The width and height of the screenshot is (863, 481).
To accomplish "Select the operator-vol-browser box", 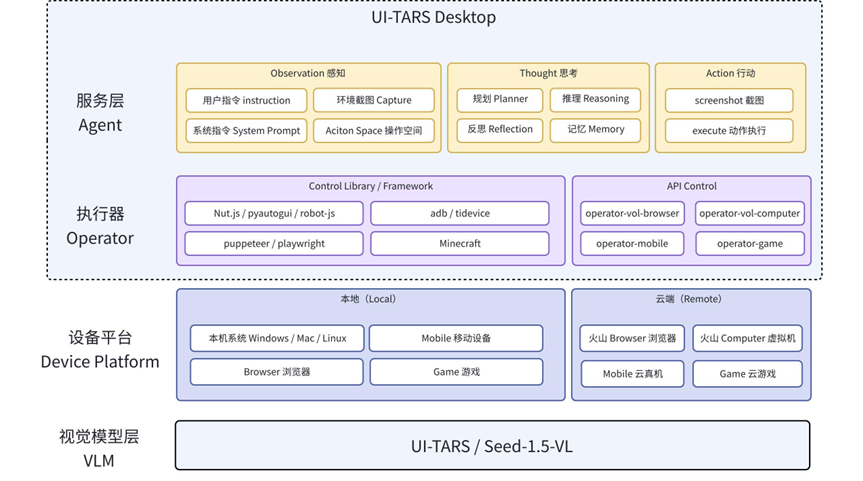I will tap(632, 213).
